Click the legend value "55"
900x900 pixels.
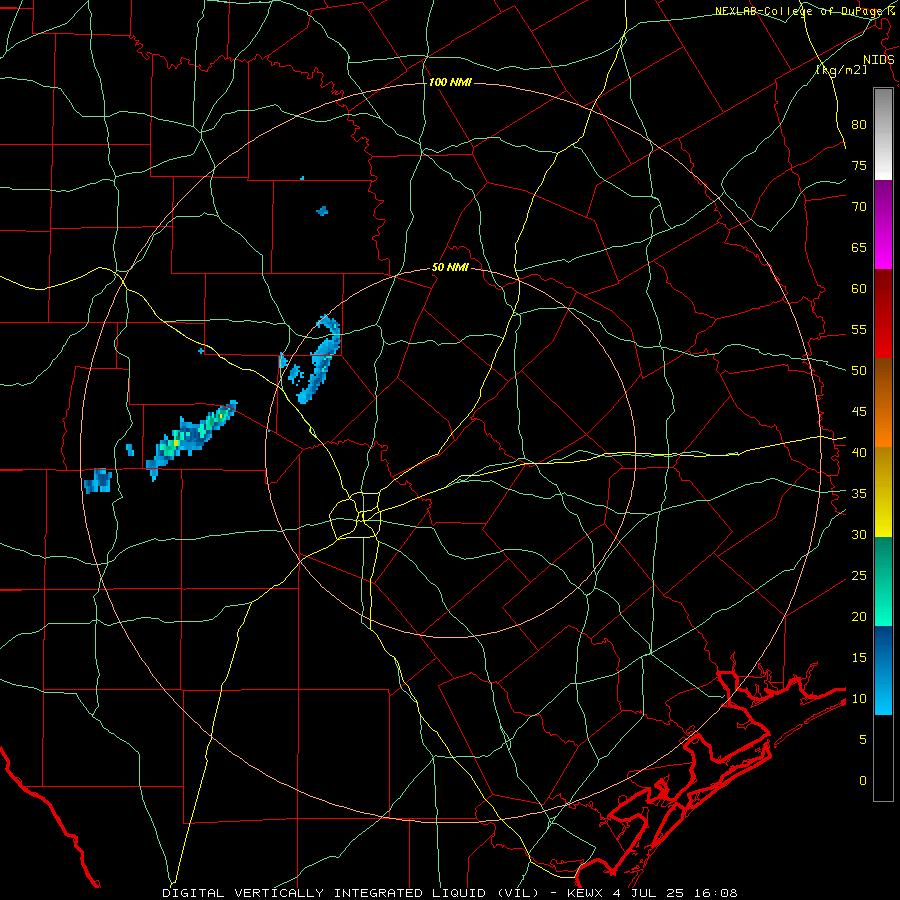pos(859,329)
